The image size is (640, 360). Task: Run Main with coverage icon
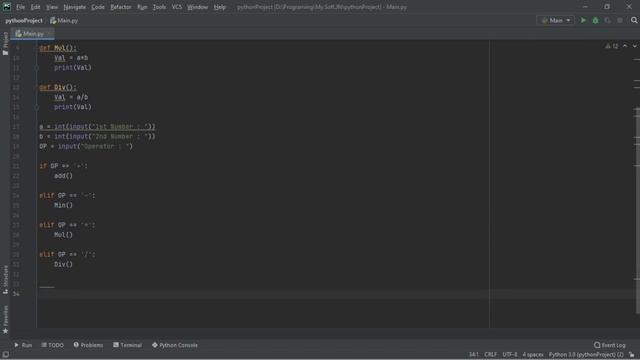(x=608, y=20)
